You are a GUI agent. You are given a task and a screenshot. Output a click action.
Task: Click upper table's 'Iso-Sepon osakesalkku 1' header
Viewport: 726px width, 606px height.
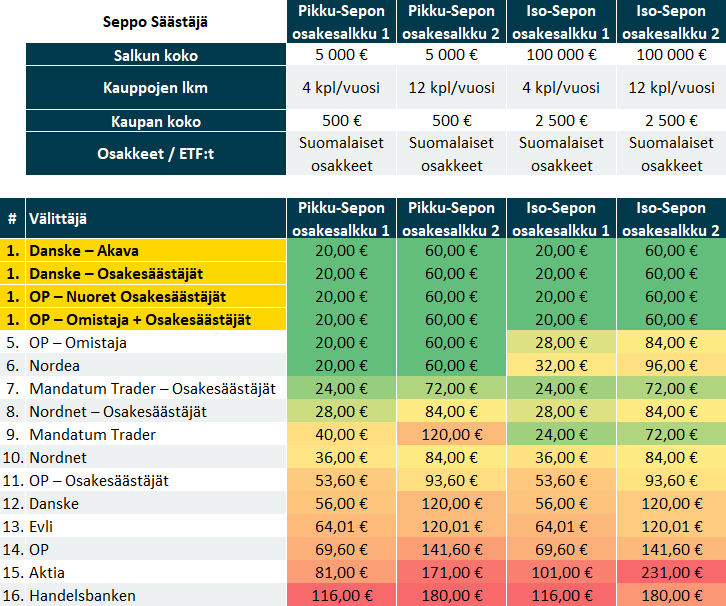562,22
